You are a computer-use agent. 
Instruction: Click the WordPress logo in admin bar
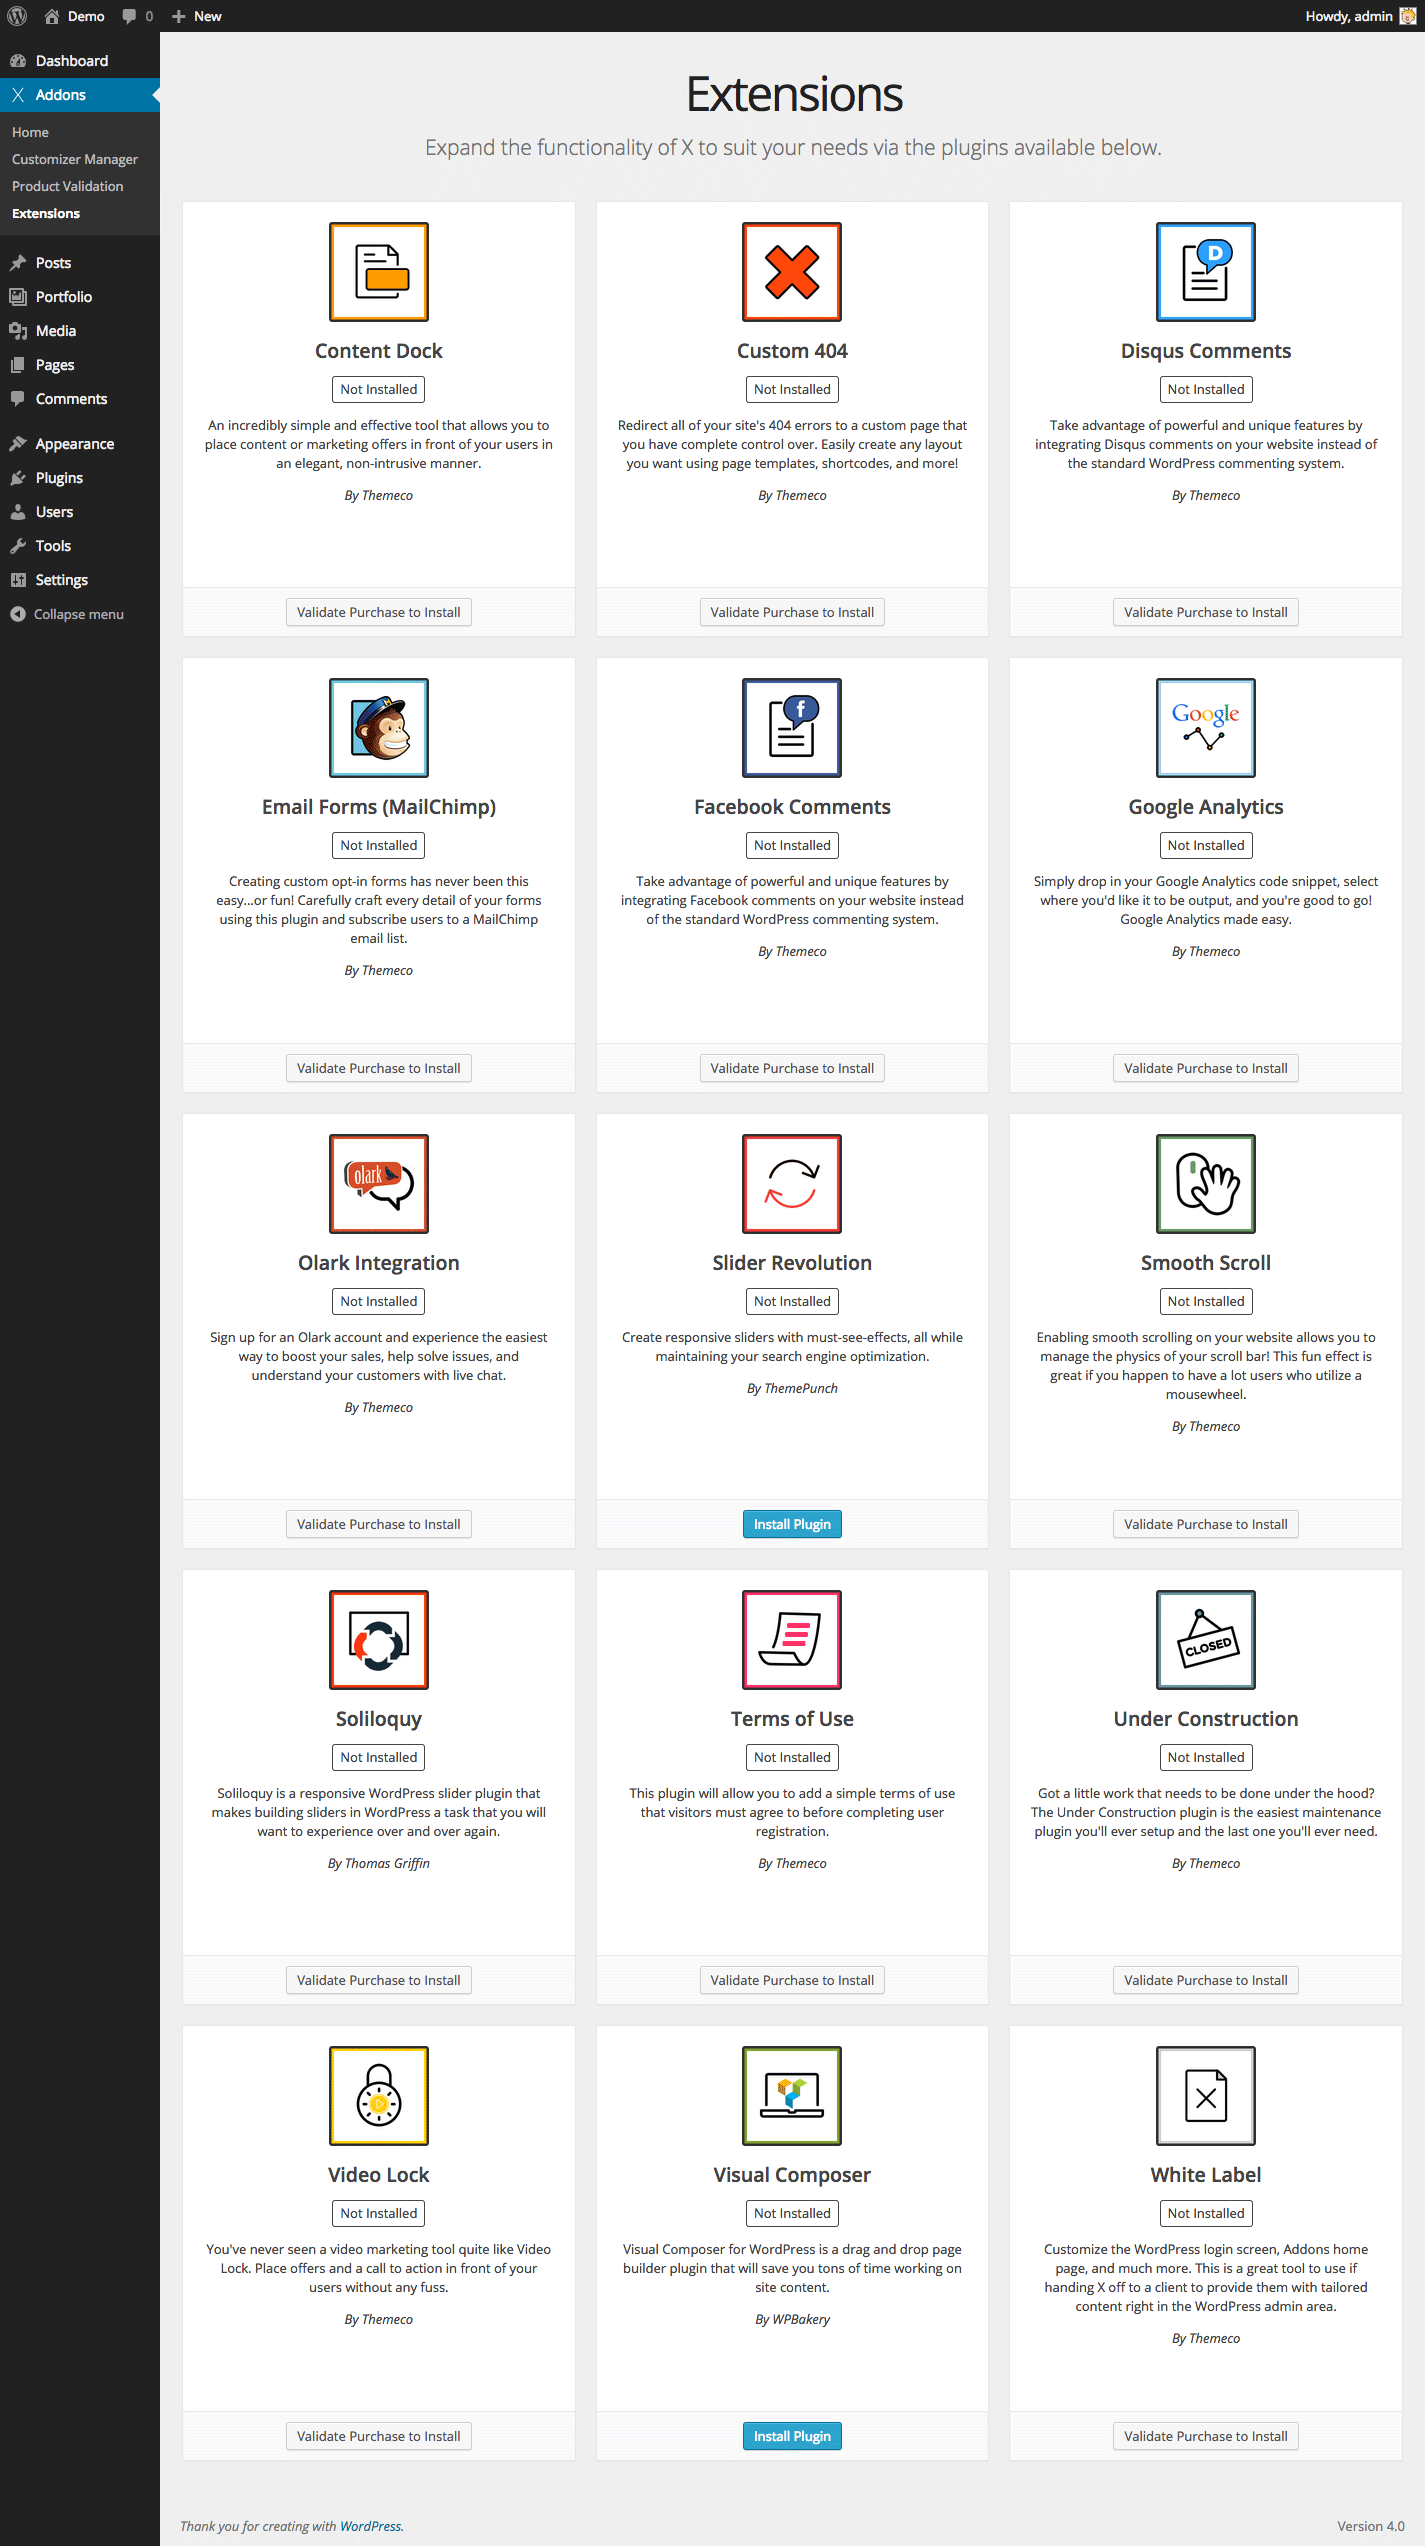pyautogui.click(x=17, y=16)
